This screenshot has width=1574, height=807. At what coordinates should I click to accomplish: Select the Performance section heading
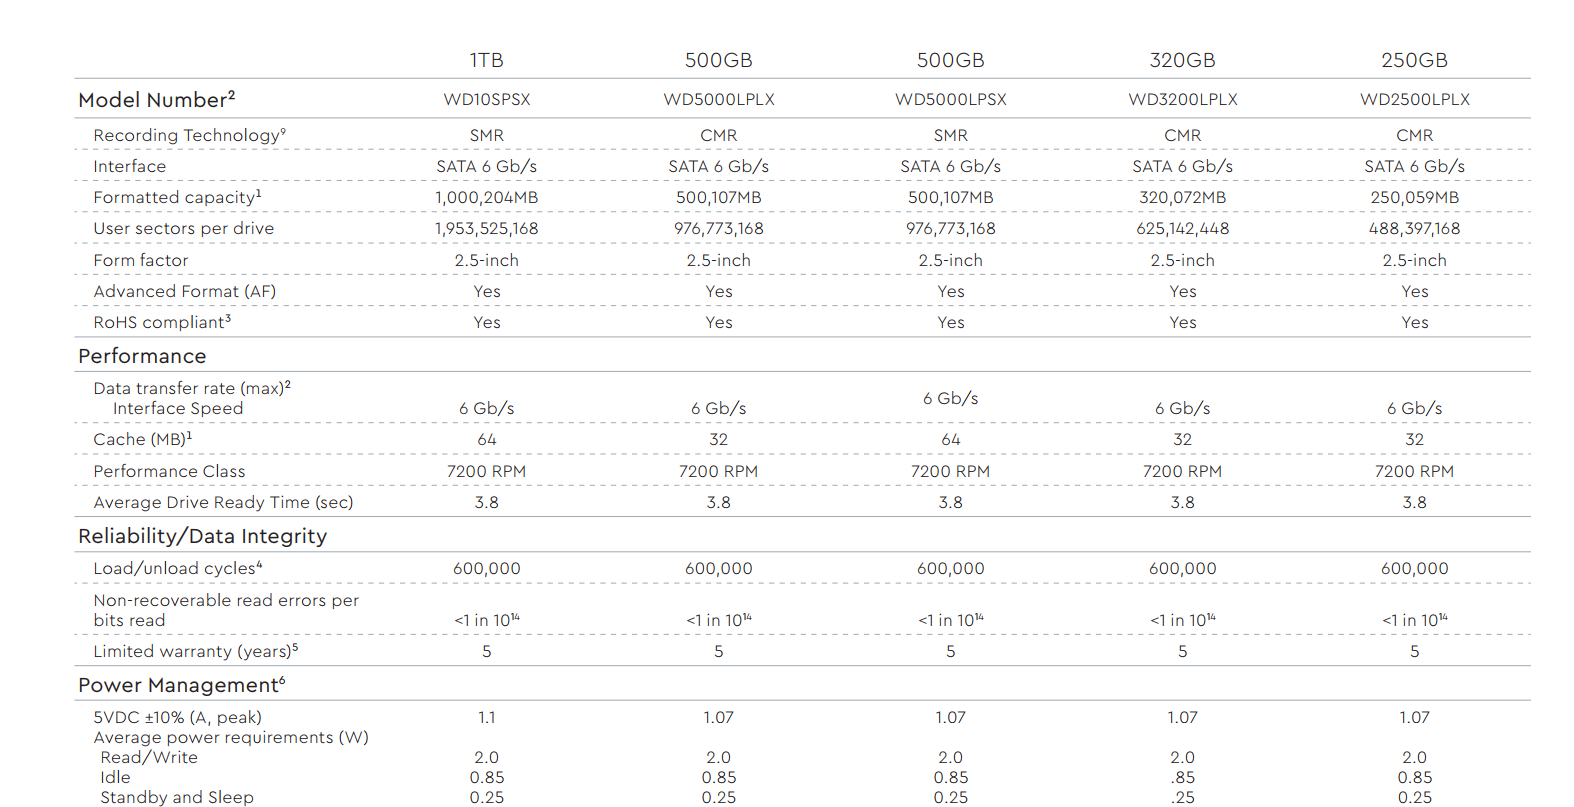click(142, 356)
